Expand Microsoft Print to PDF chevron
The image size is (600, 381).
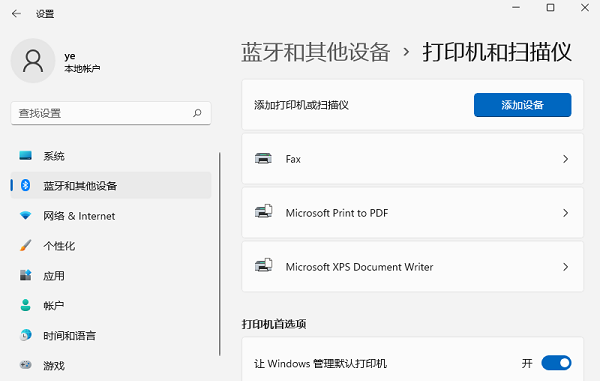pyautogui.click(x=566, y=213)
